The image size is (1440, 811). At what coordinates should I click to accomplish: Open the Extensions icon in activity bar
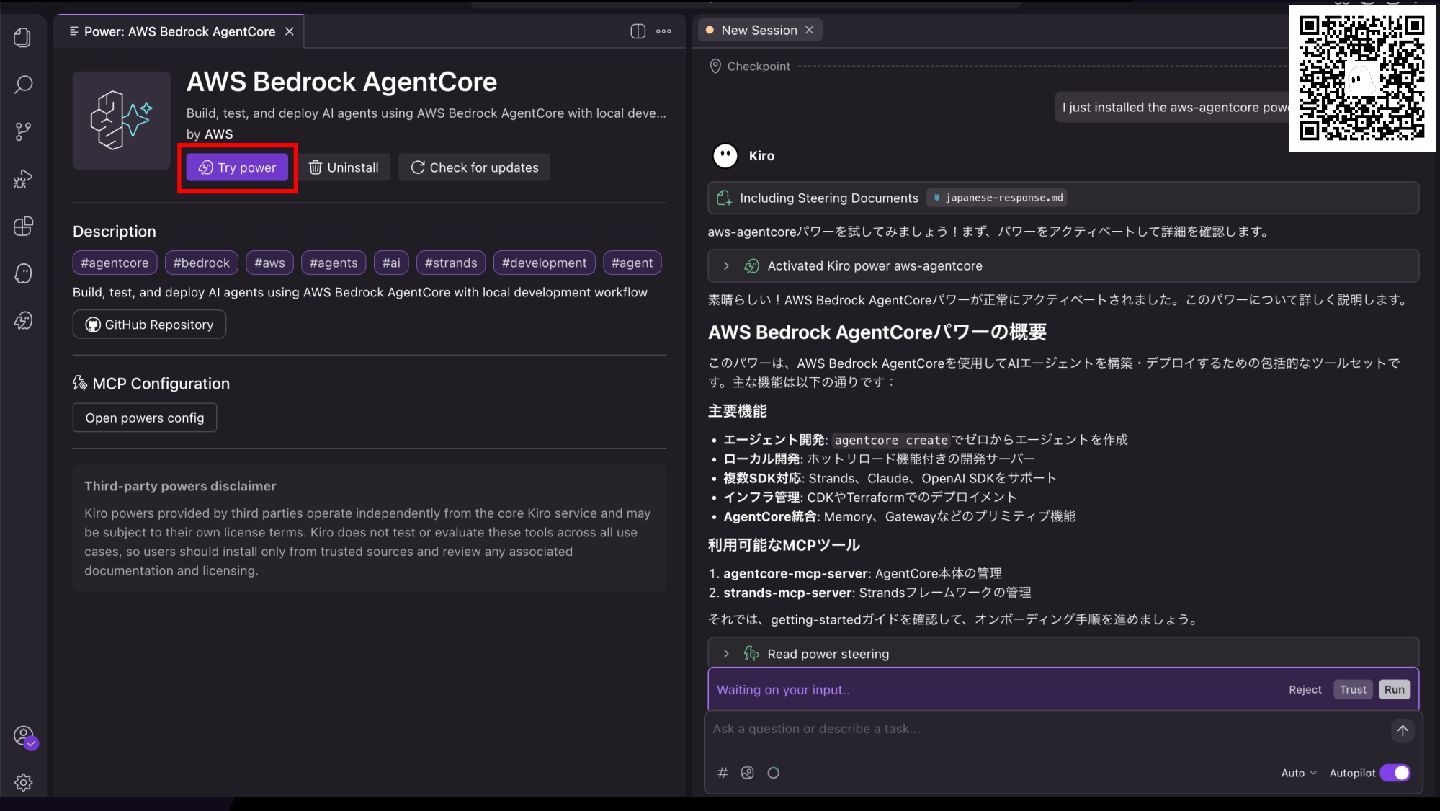23,226
